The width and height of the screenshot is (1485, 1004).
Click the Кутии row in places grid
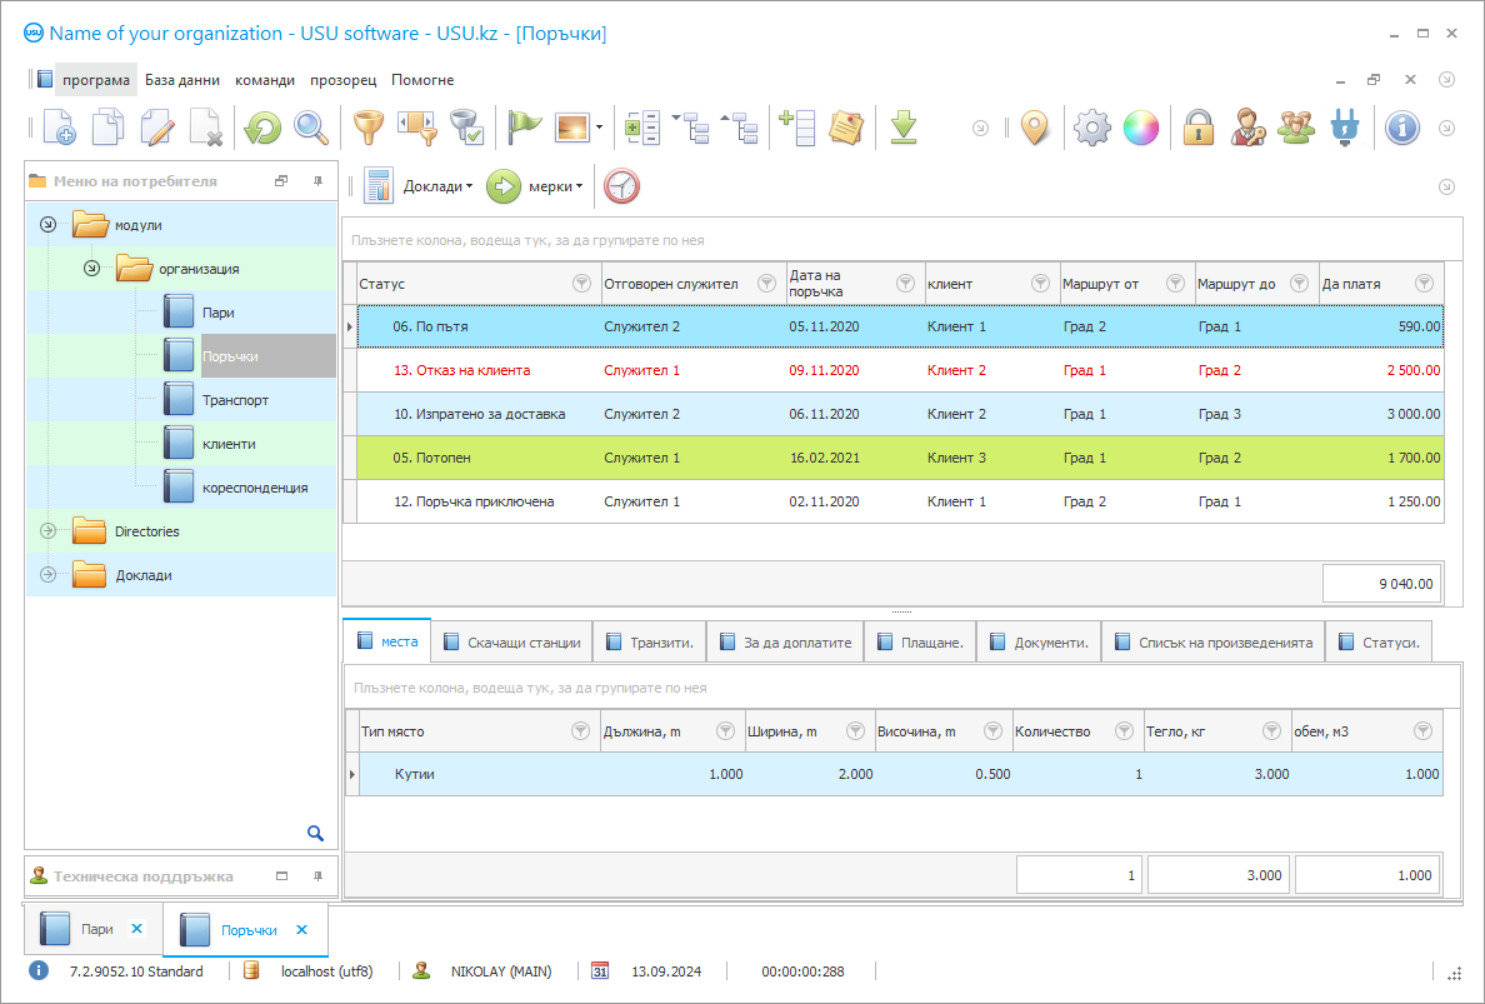coord(900,774)
